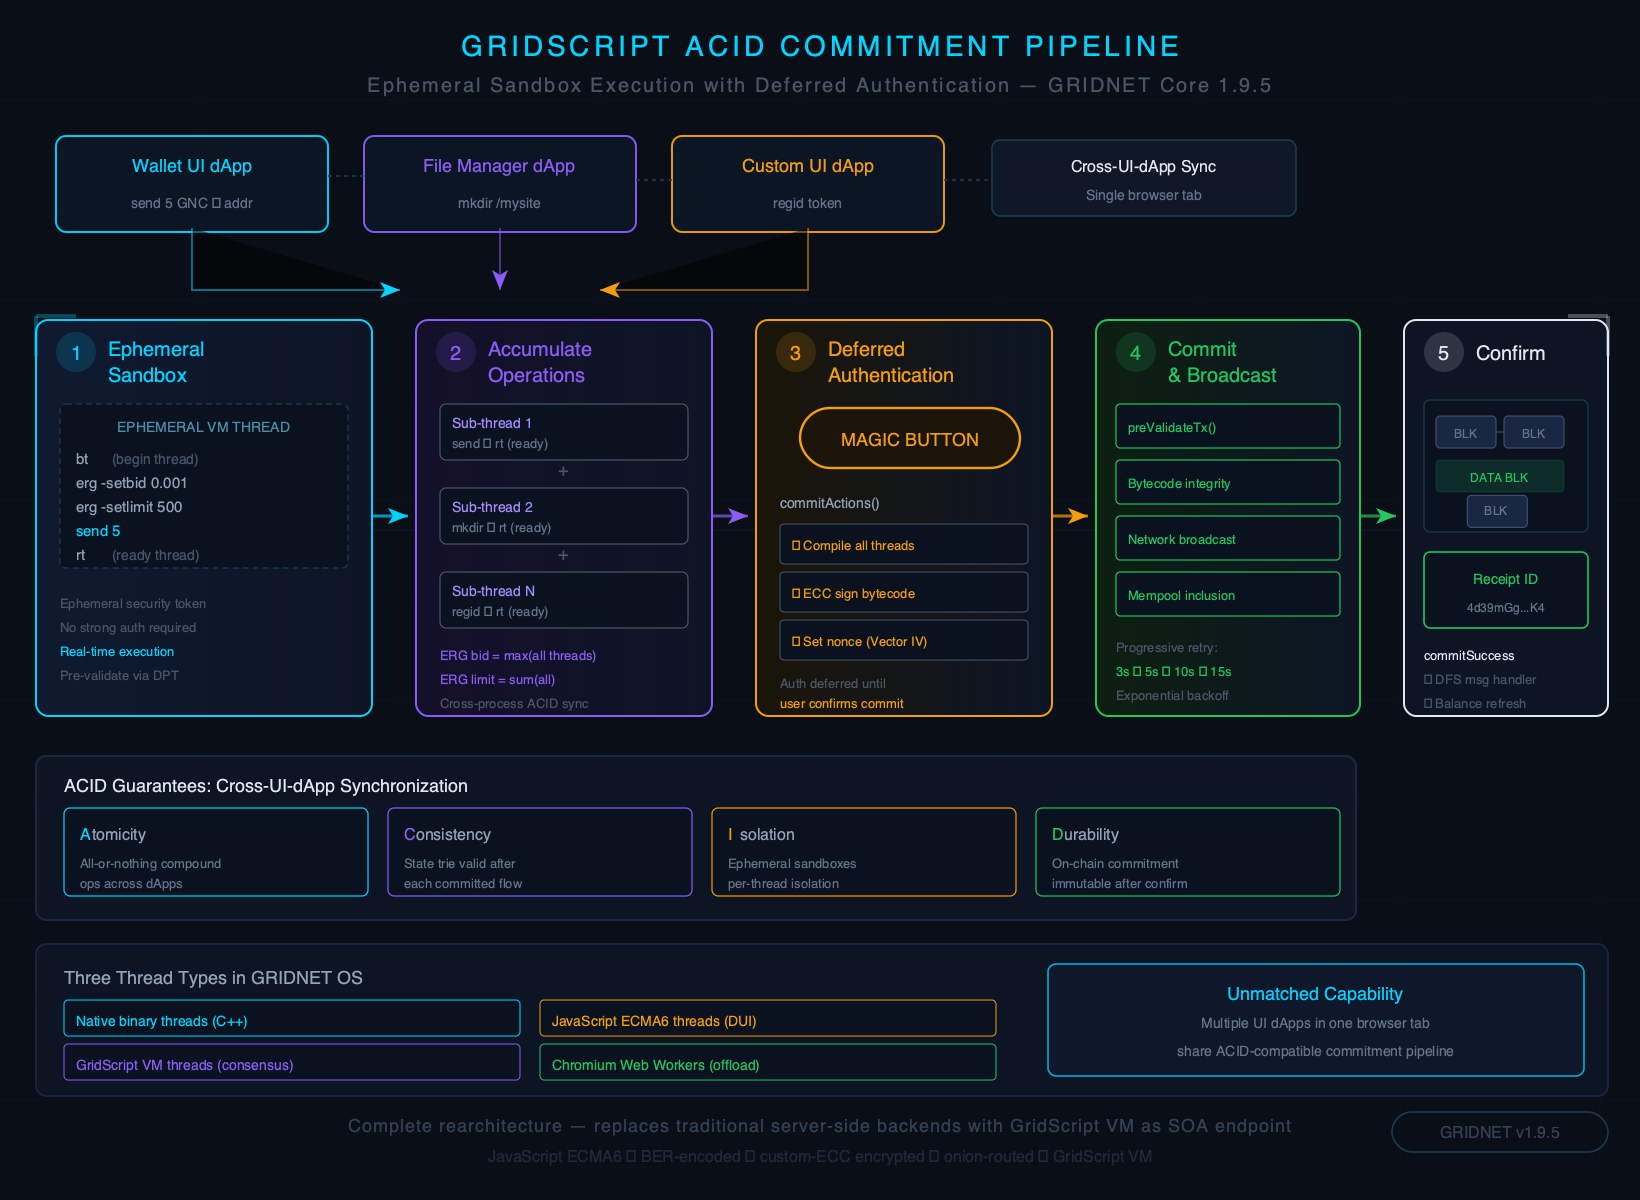Expand the Sub-thread N box
The height and width of the screenshot is (1200, 1640).
[x=563, y=600]
